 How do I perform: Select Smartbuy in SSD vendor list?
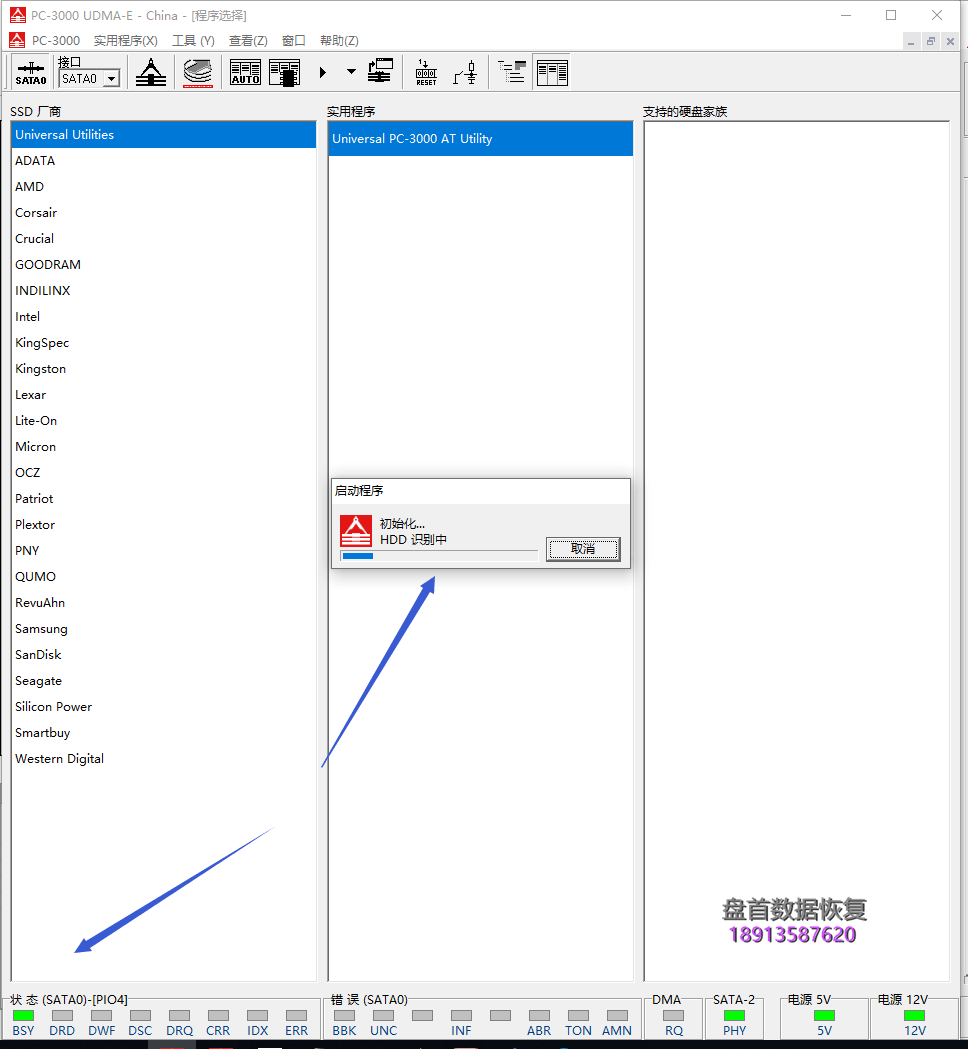tap(163, 733)
